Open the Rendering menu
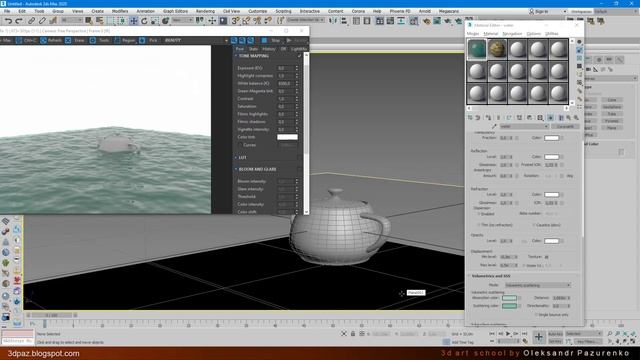Screen dimensions: 640x360 (205, 11)
